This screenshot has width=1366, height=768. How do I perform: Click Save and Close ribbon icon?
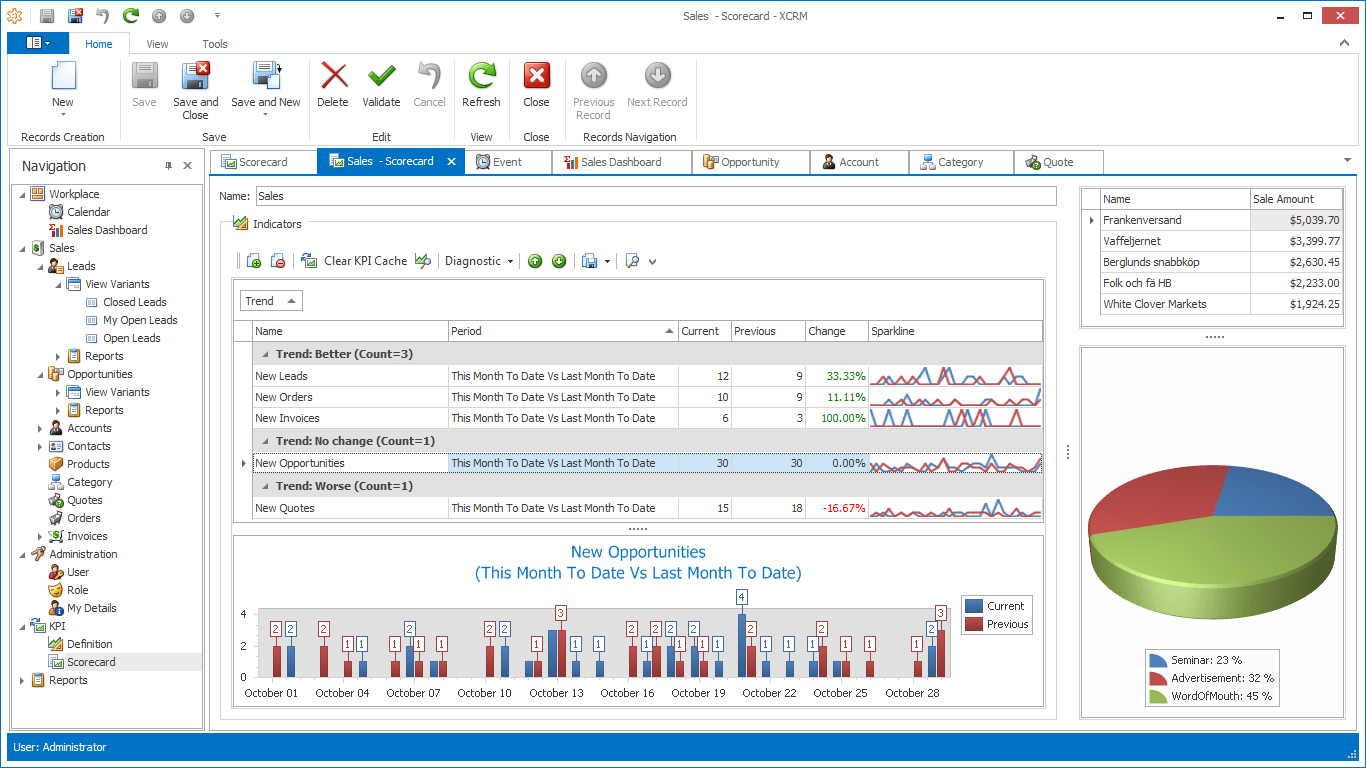click(195, 78)
